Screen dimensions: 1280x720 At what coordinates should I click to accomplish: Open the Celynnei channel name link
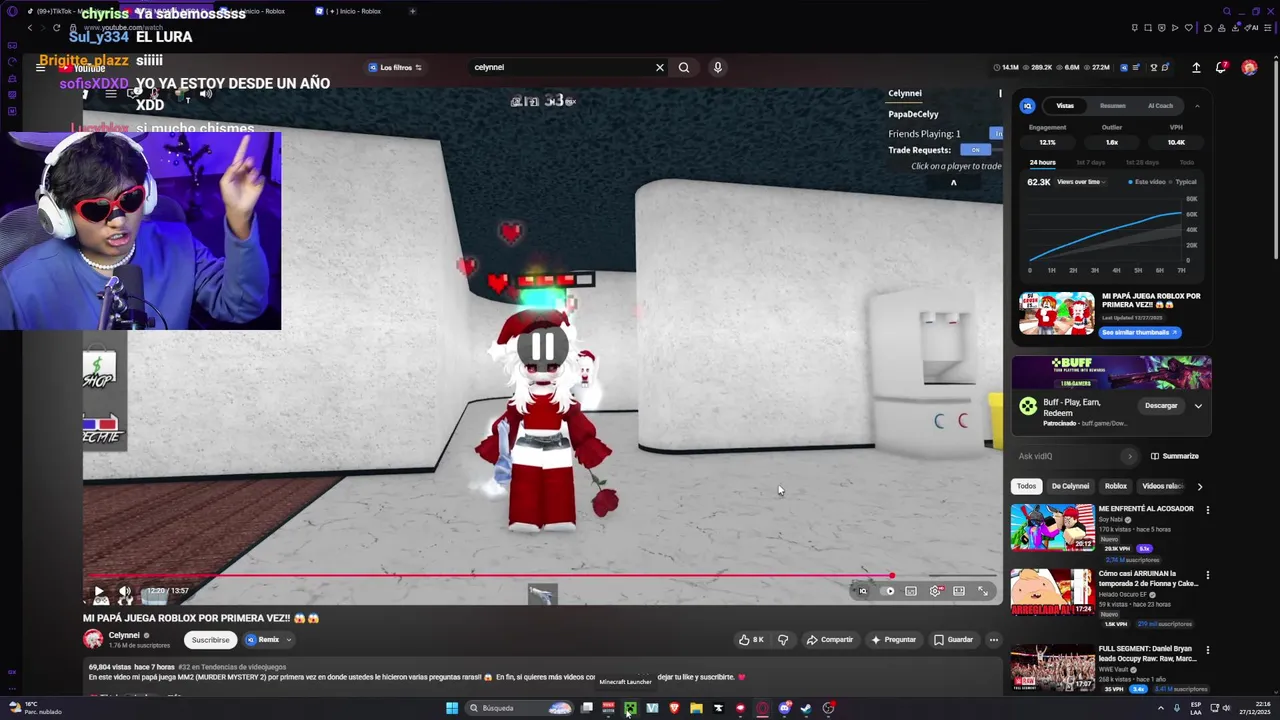124,635
